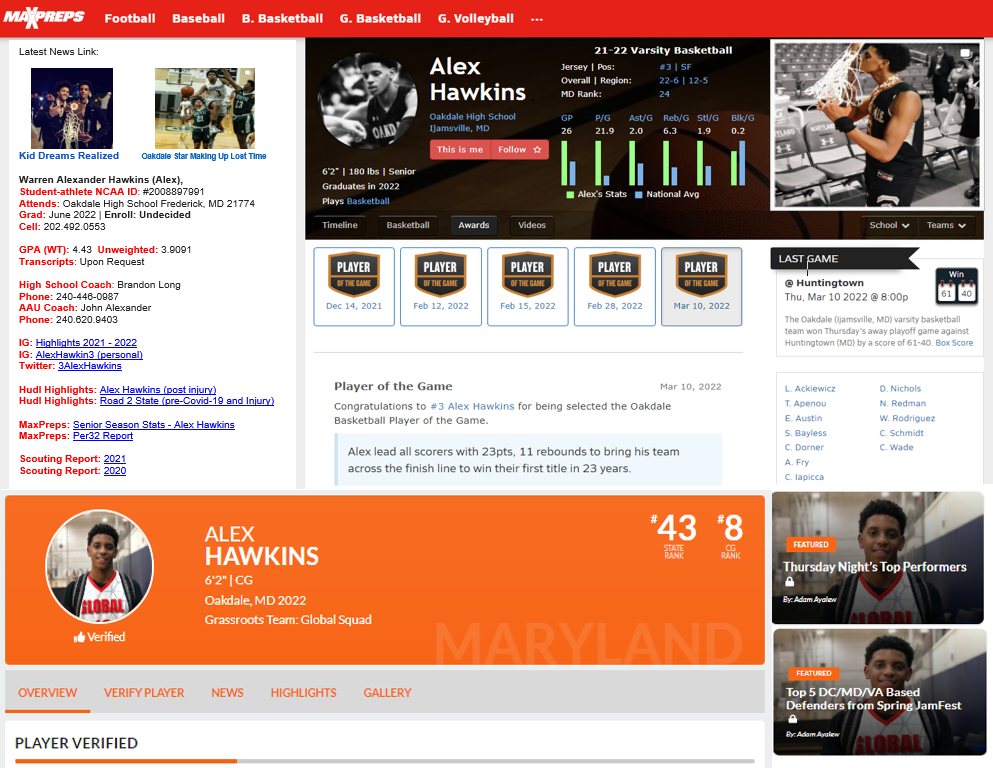Click the Verified thumbs-up icon

coord(79,637)
